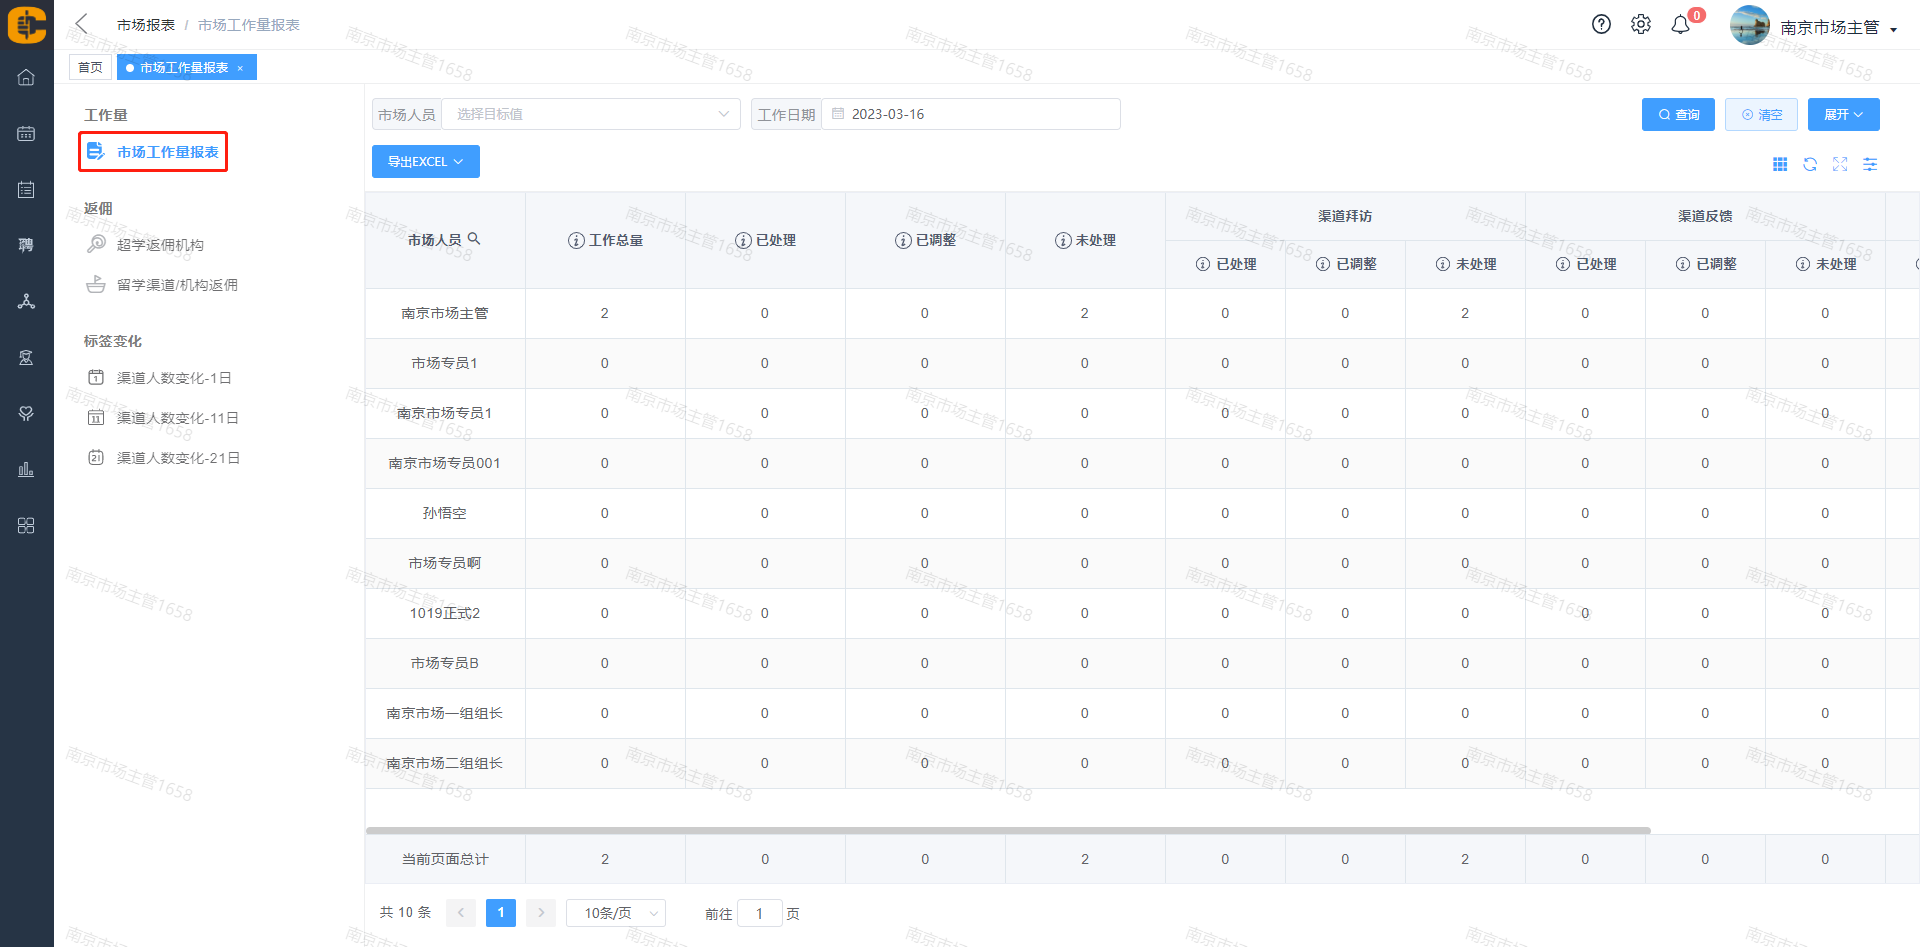
Task: Click the 查询 search button
Action: (x=1678, y=115)
